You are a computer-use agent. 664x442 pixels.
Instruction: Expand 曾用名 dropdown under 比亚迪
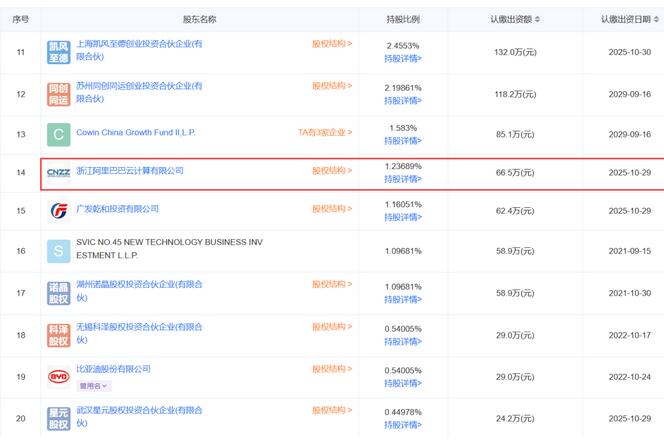94,385
